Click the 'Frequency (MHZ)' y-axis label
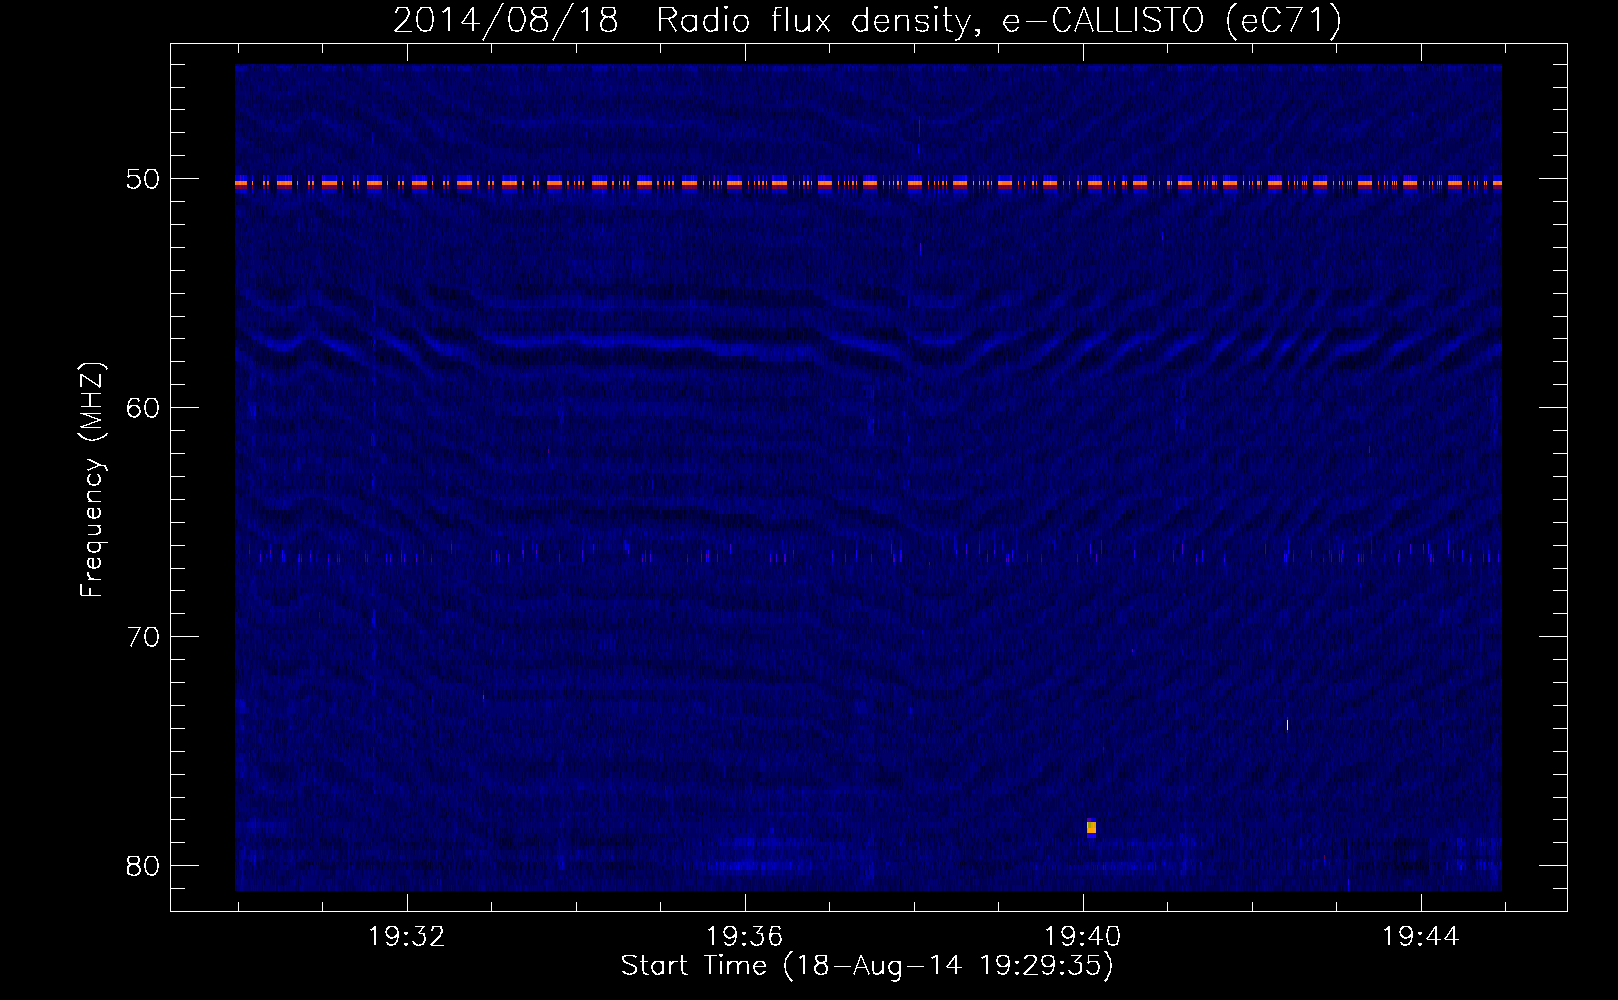The width and height of the screenshot is (1618, 1000). [x=91, y=480]
